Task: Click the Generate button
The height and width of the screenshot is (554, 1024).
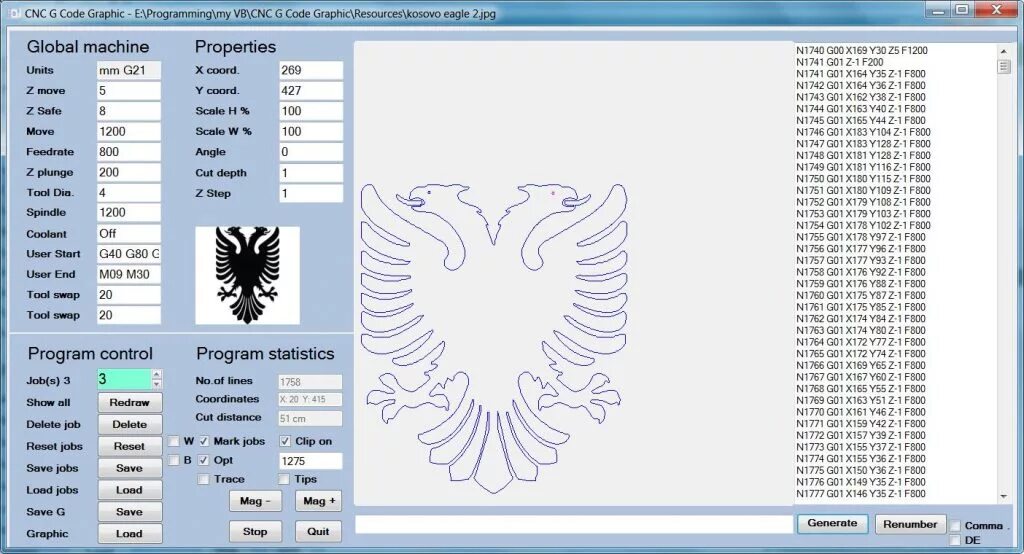Action: click(832, 523)
